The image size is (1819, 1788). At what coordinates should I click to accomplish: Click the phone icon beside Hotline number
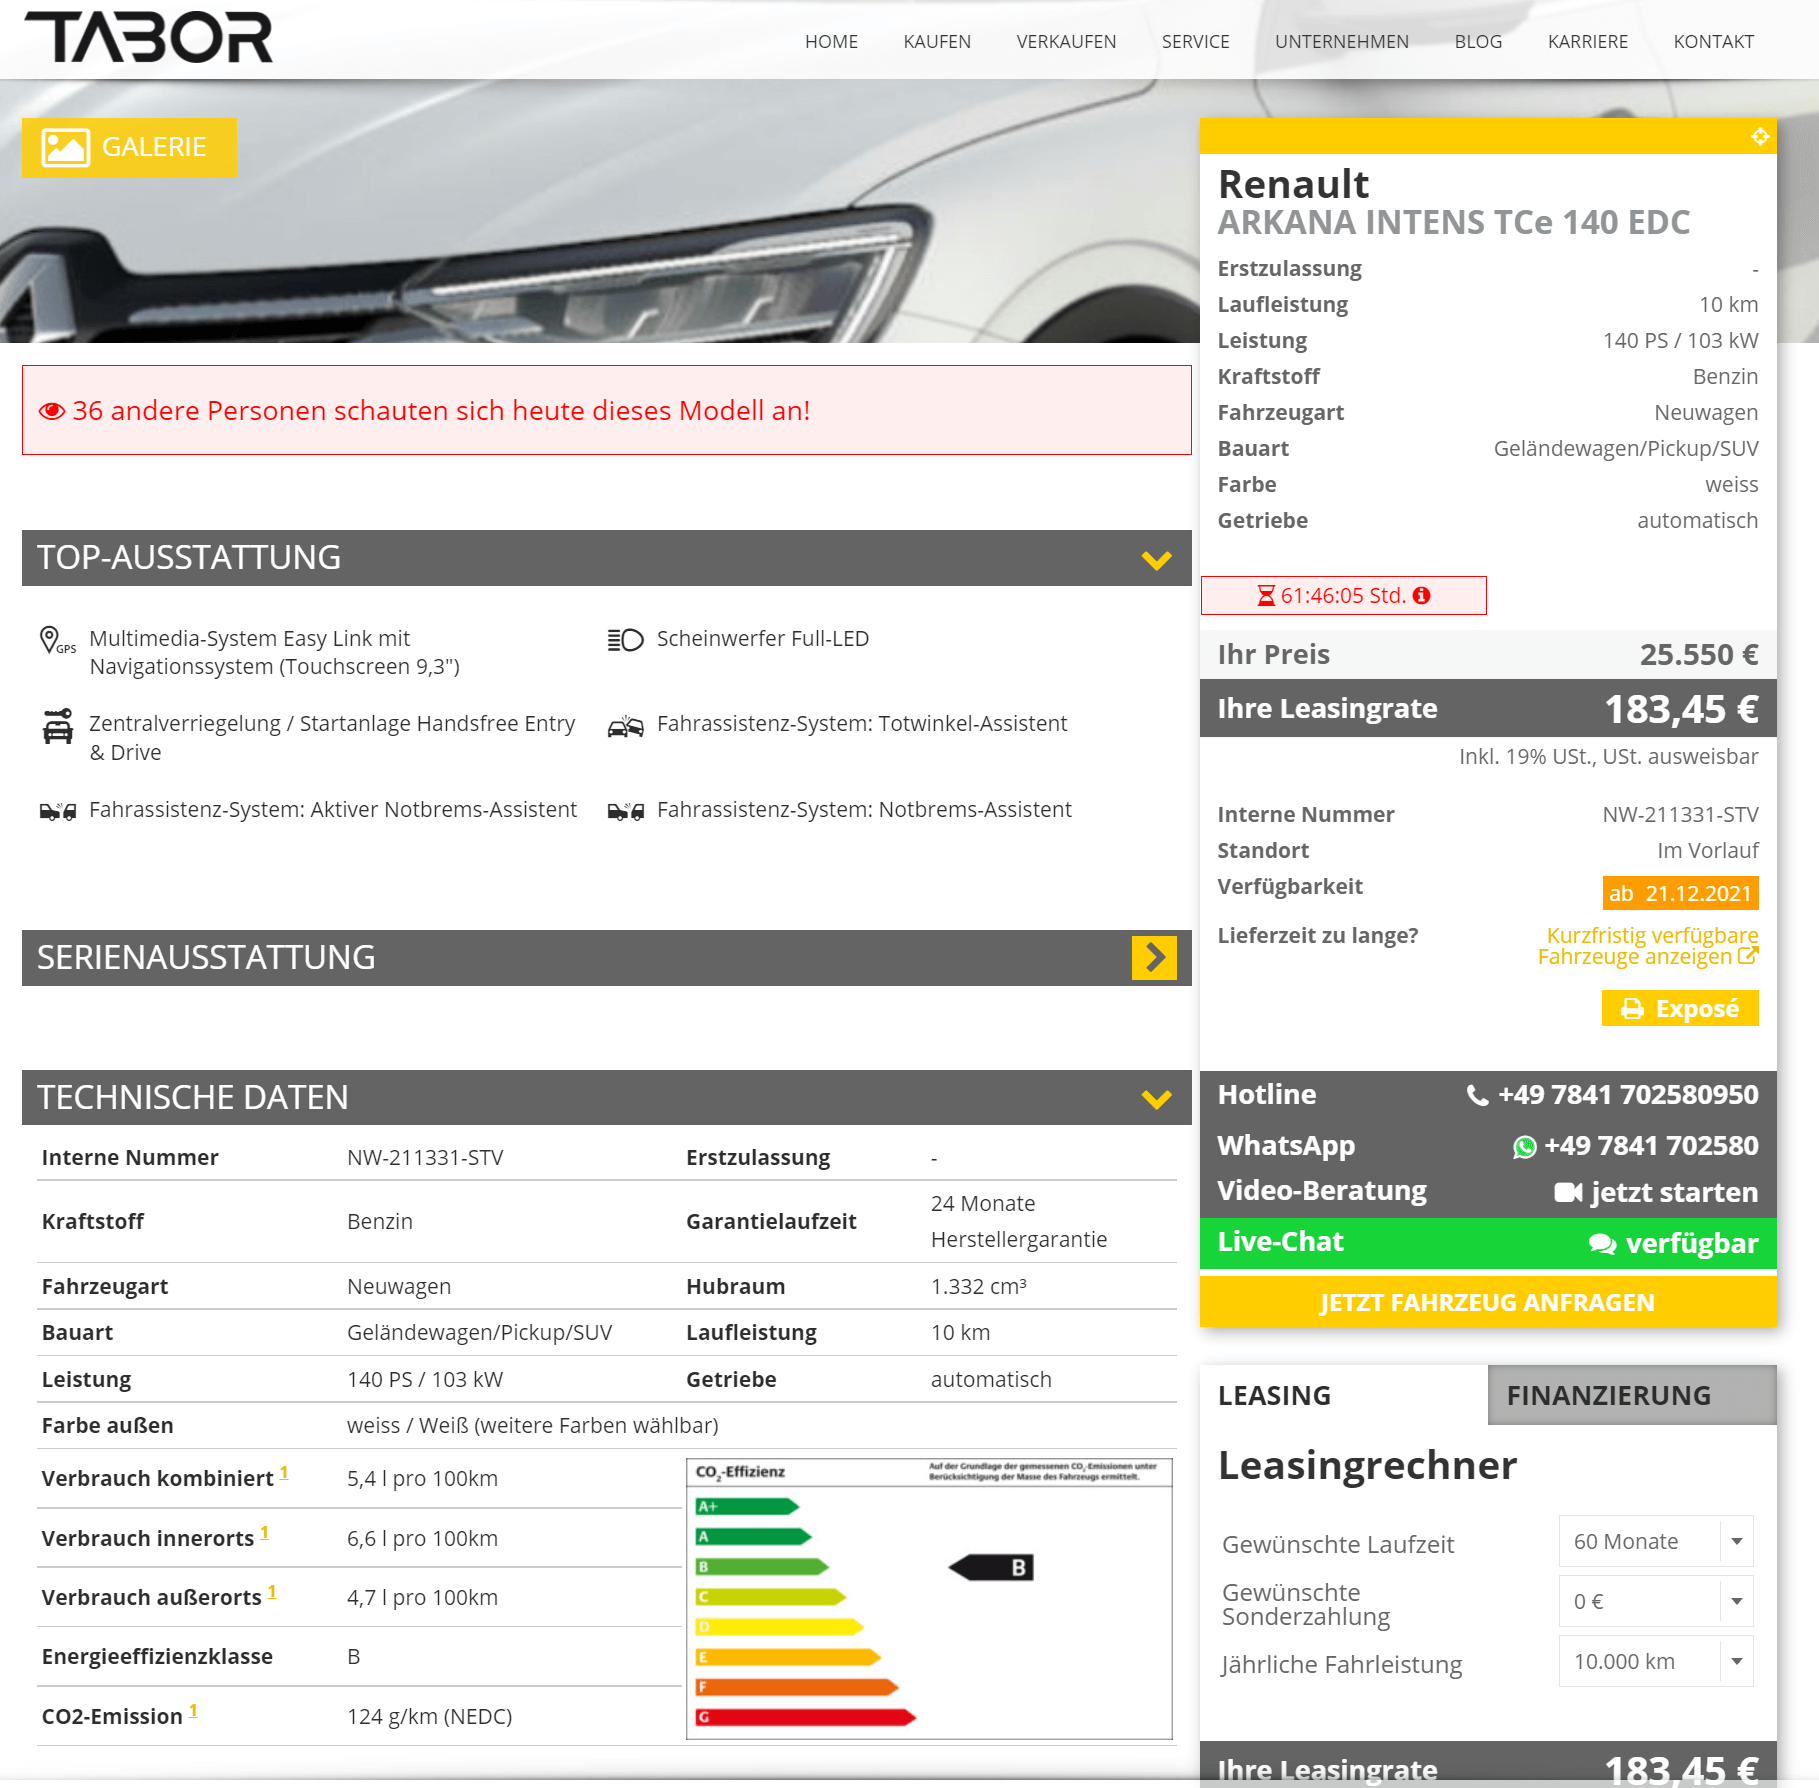pyautogui.click(x=1477, y=1096)
